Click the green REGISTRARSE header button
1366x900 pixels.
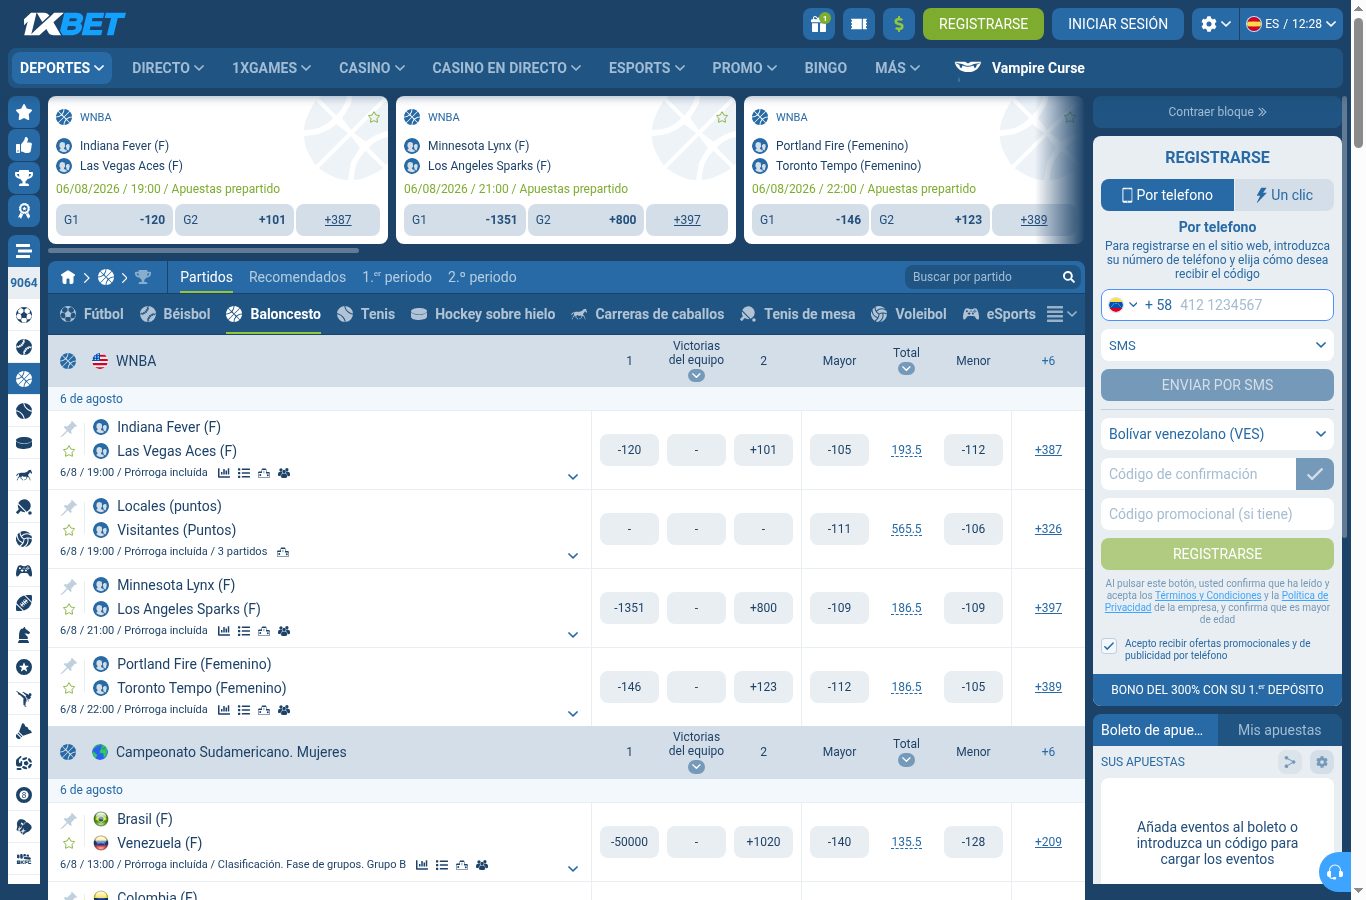[x=983, y=24]
